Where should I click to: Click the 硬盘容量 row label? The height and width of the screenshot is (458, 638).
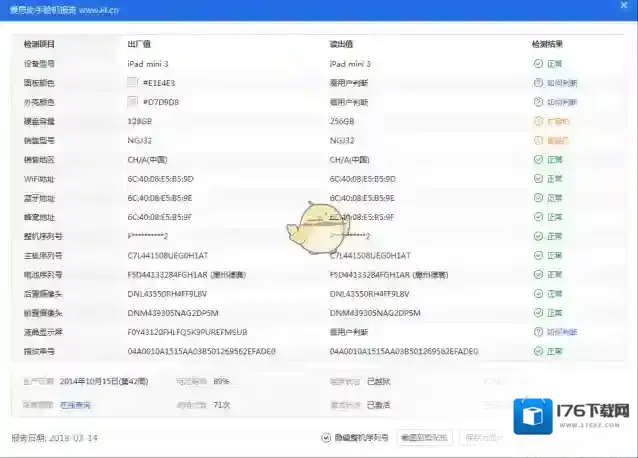39,121
